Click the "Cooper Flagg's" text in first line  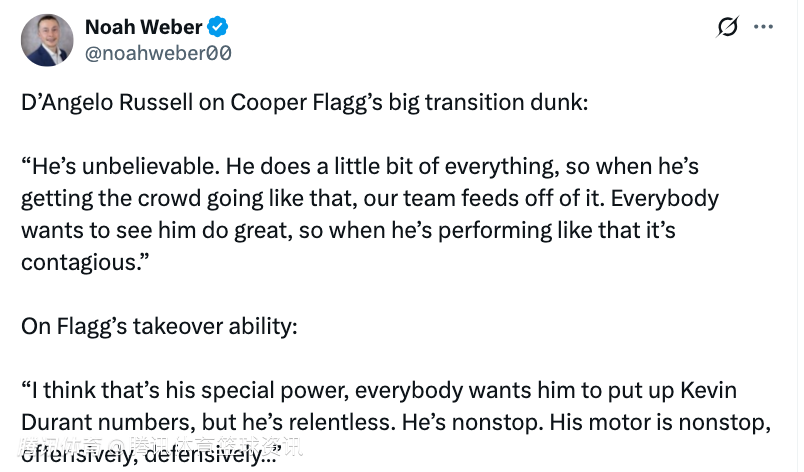(289, 102)
